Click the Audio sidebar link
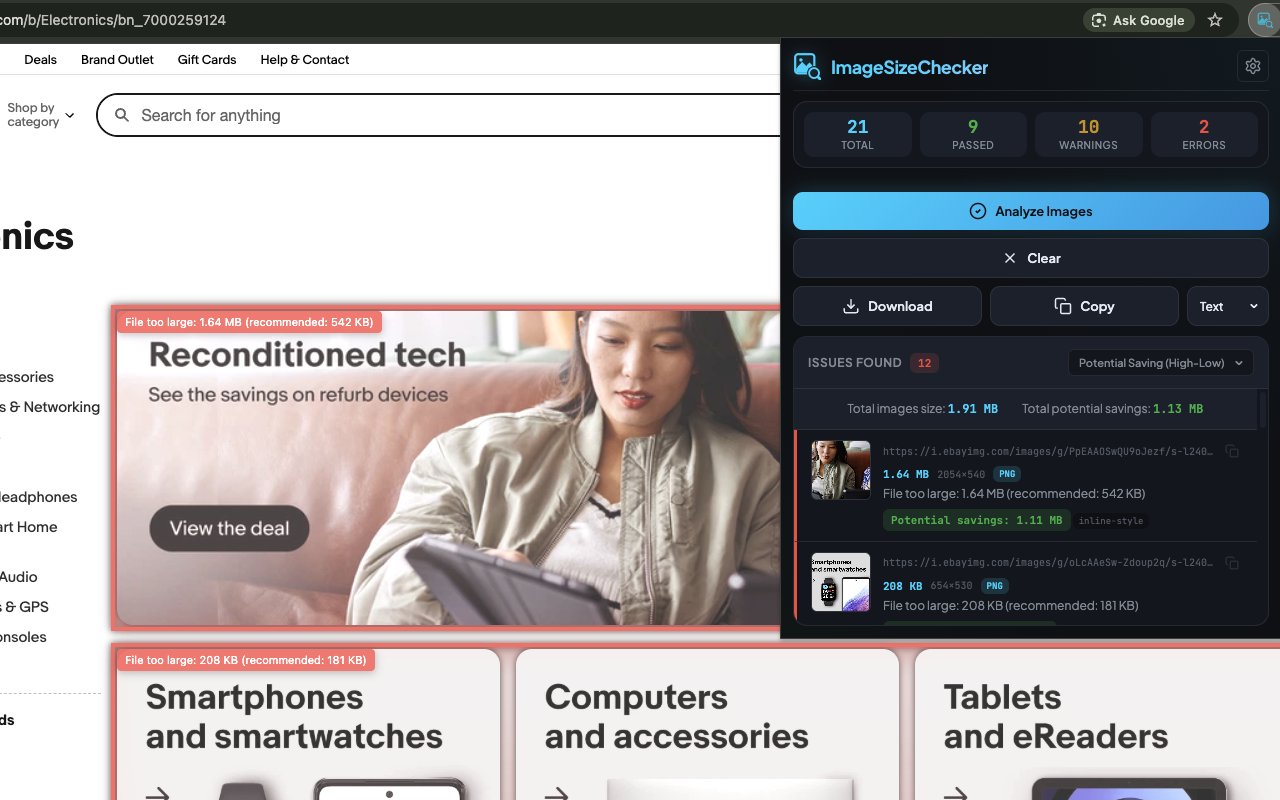 tap(18, 577)
